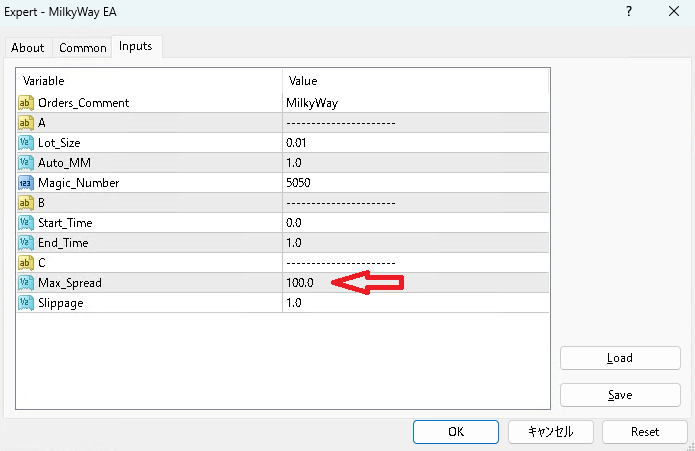Click the integer icon beside Magic_Number
Viewport: 695px width, 451px height.
26,183
